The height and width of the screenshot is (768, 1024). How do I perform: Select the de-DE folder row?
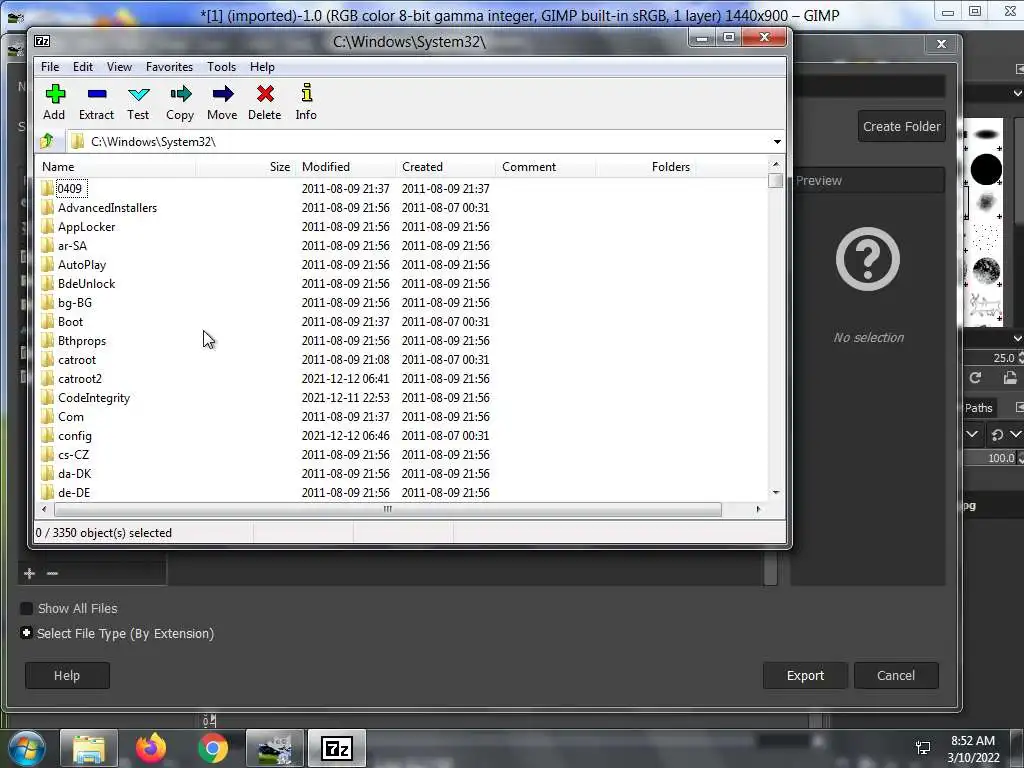[403, 492]
